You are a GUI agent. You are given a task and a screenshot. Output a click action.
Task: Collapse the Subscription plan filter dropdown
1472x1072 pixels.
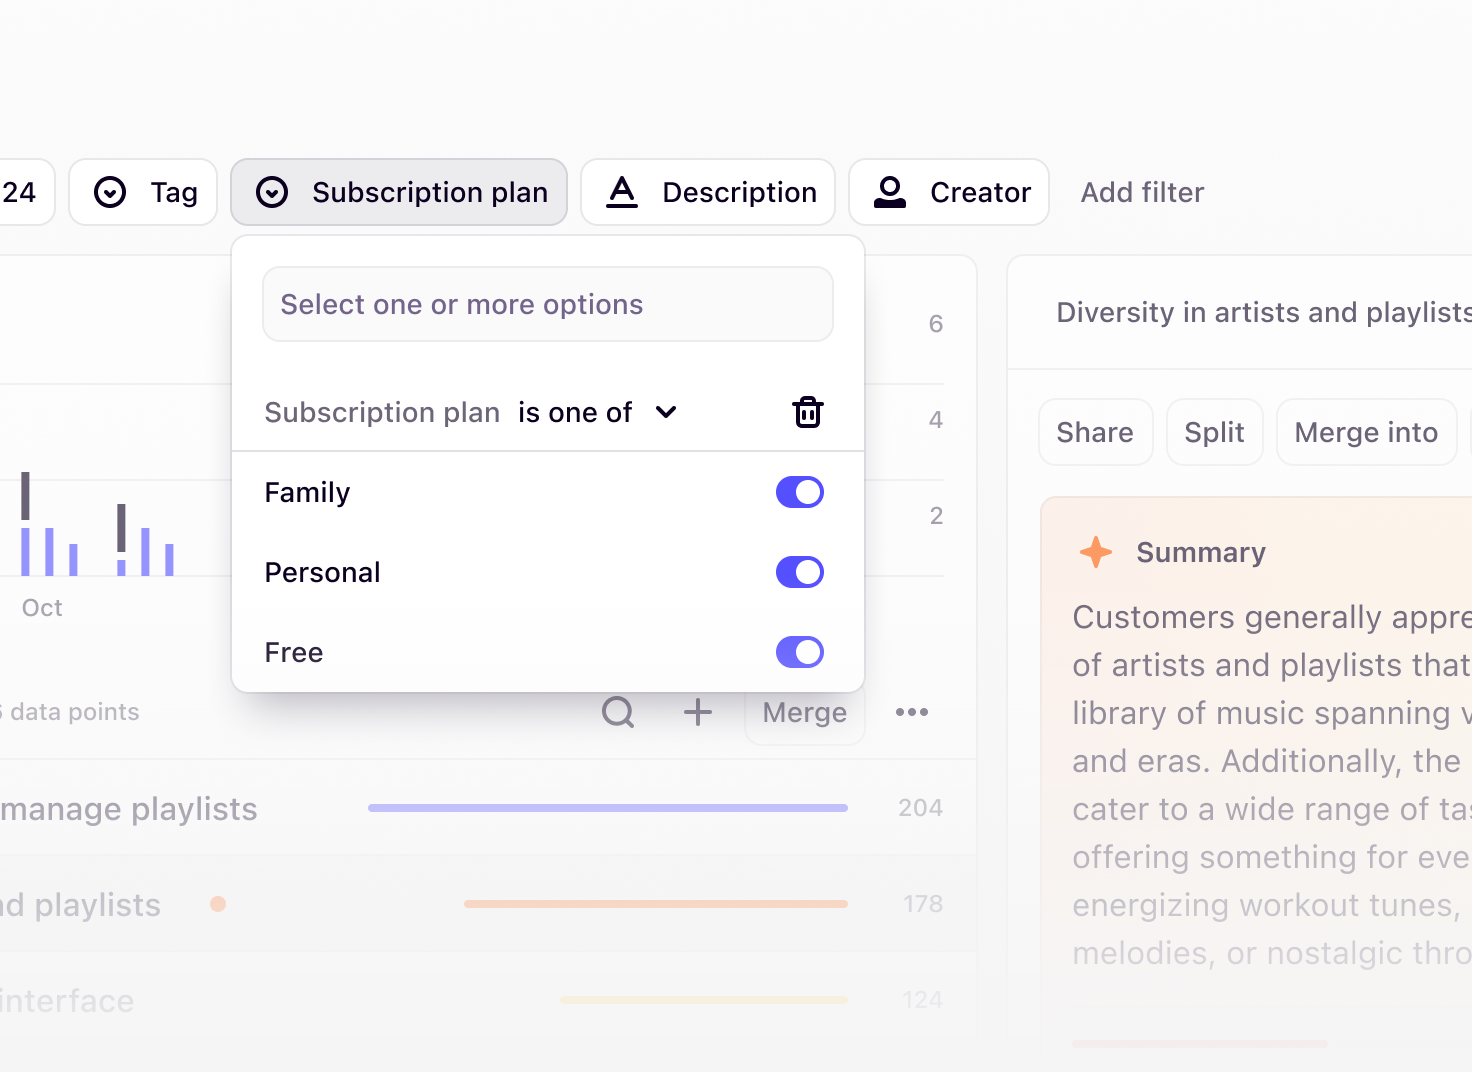point(398,192)
